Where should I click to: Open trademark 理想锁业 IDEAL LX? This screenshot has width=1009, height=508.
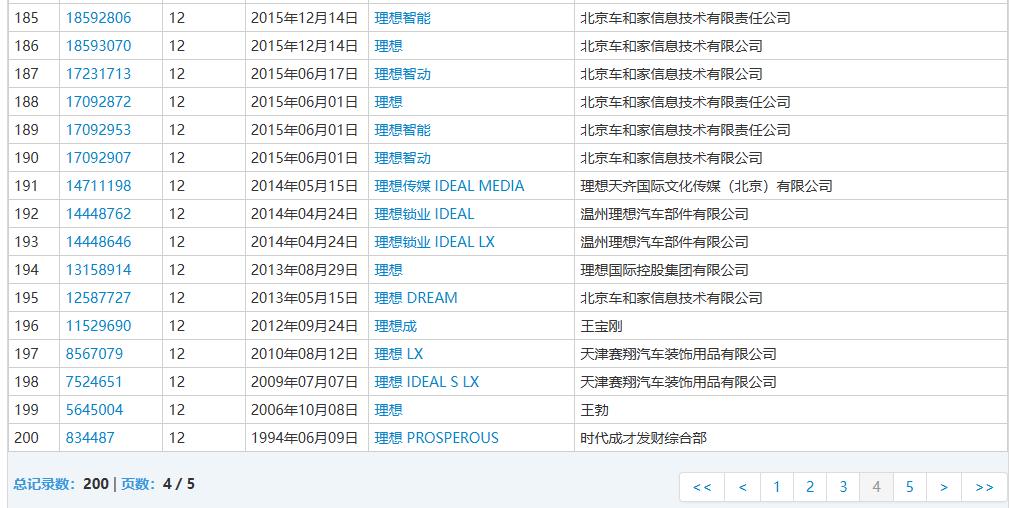(434, 242)
